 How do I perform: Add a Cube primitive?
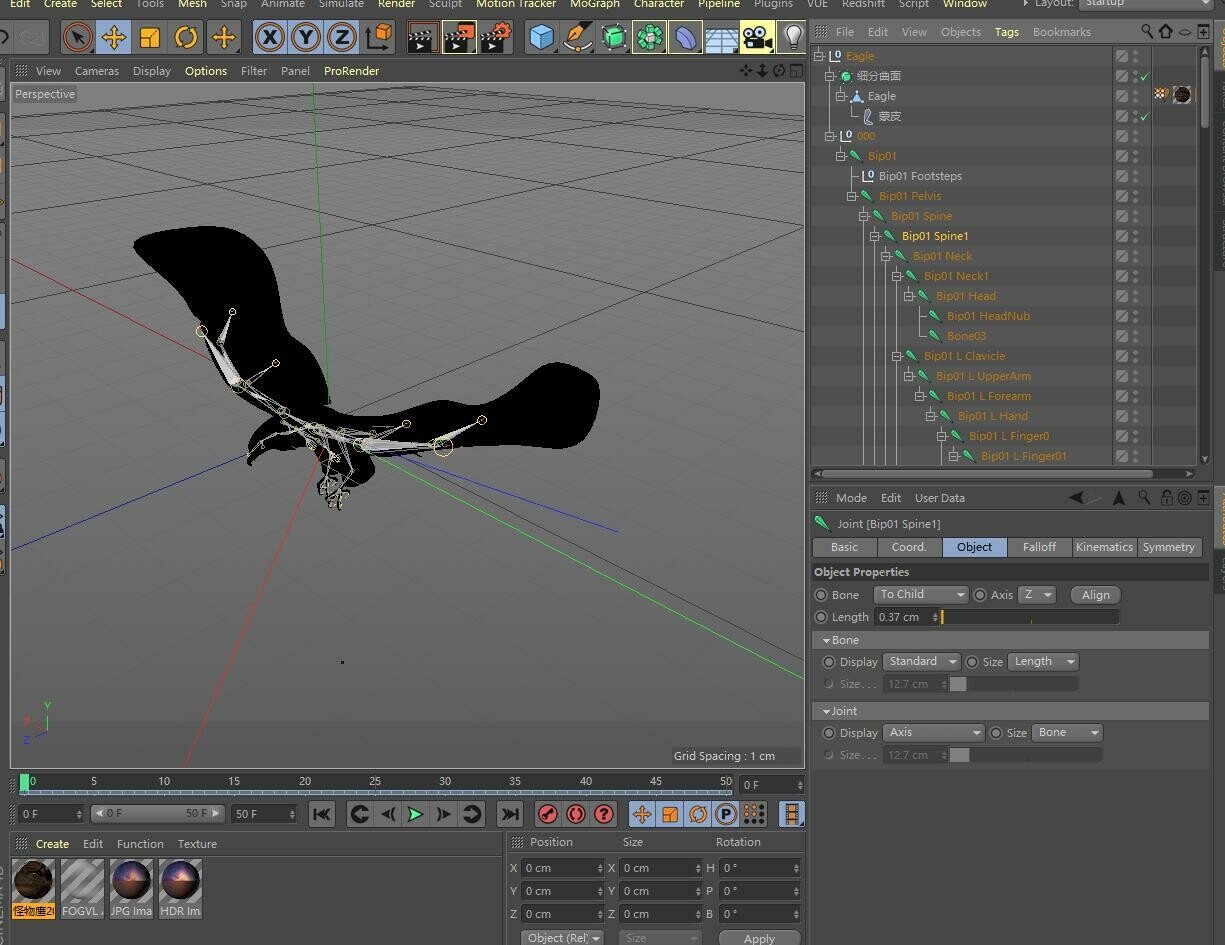point(541,37)
